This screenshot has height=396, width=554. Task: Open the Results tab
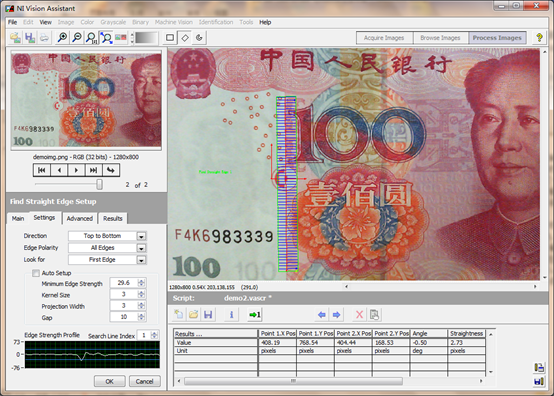coord(113,218)
